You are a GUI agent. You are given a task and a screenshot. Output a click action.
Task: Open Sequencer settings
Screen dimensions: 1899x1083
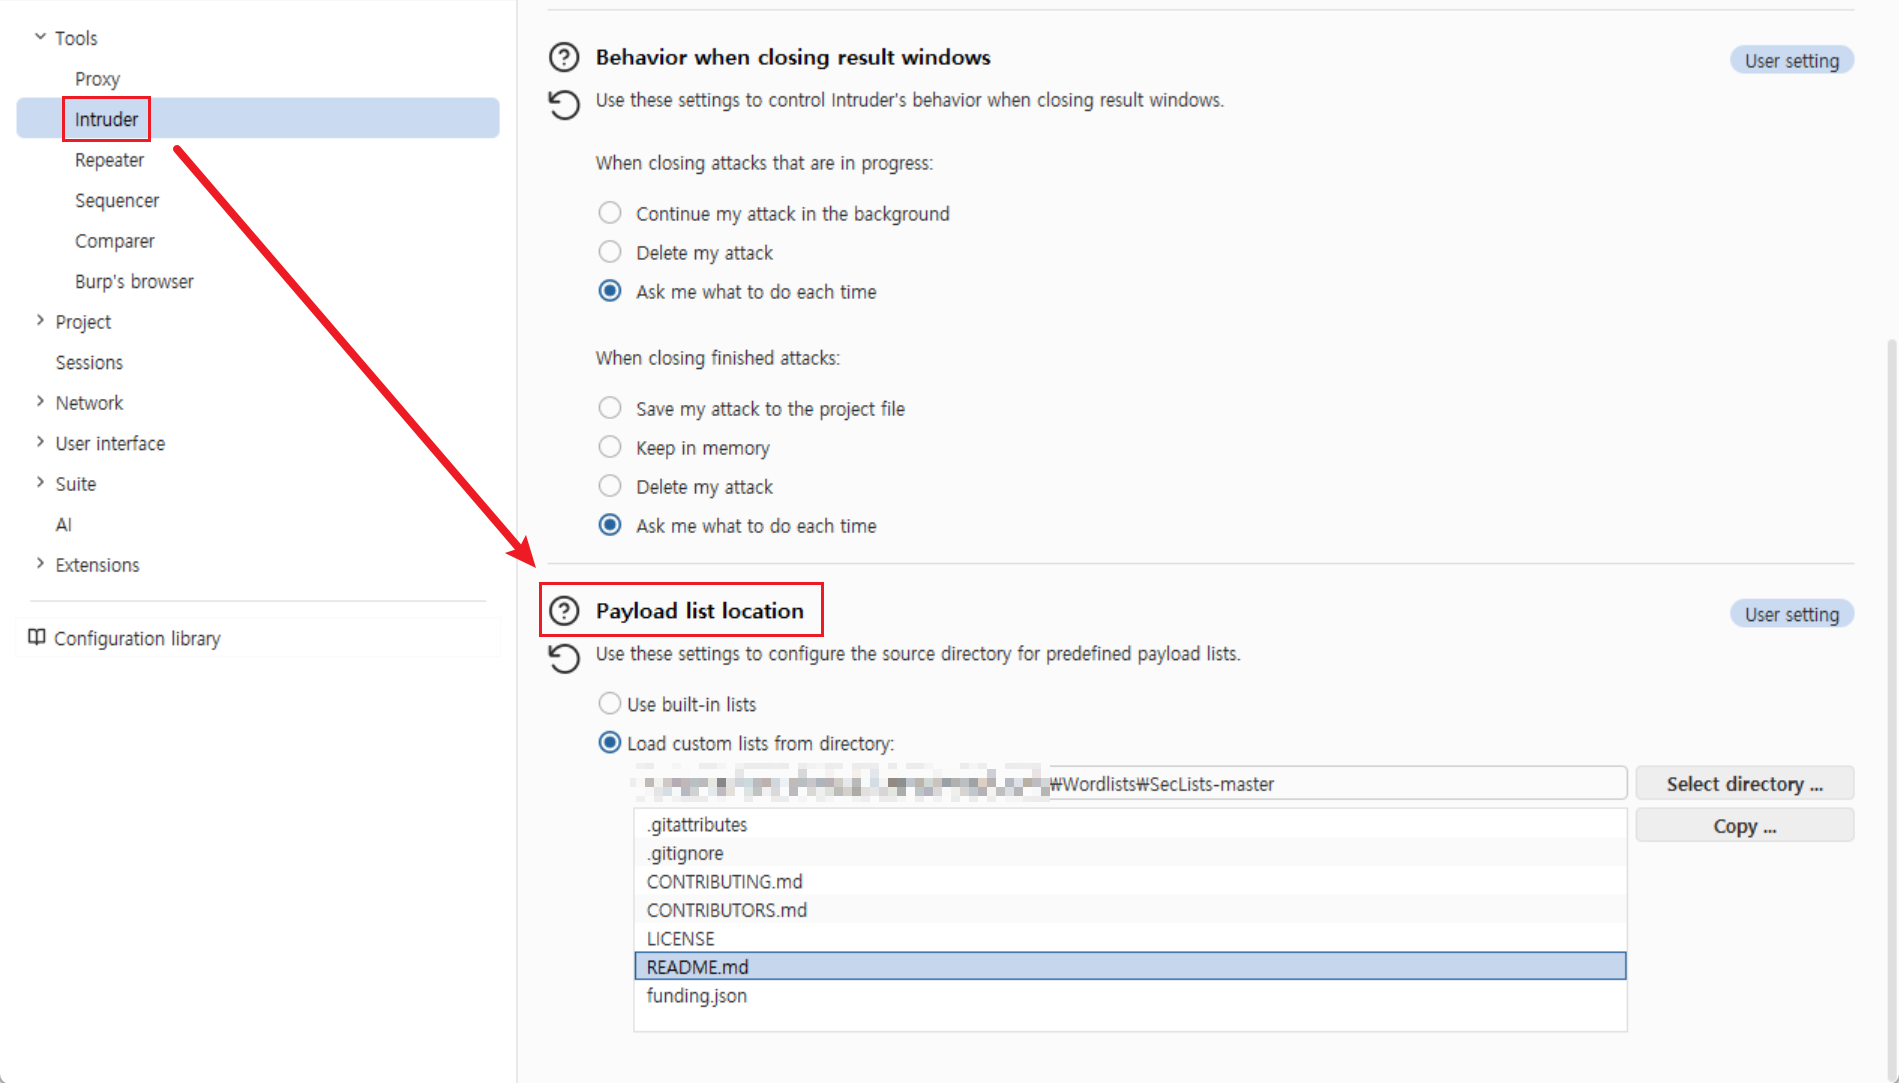click(117, 200)
